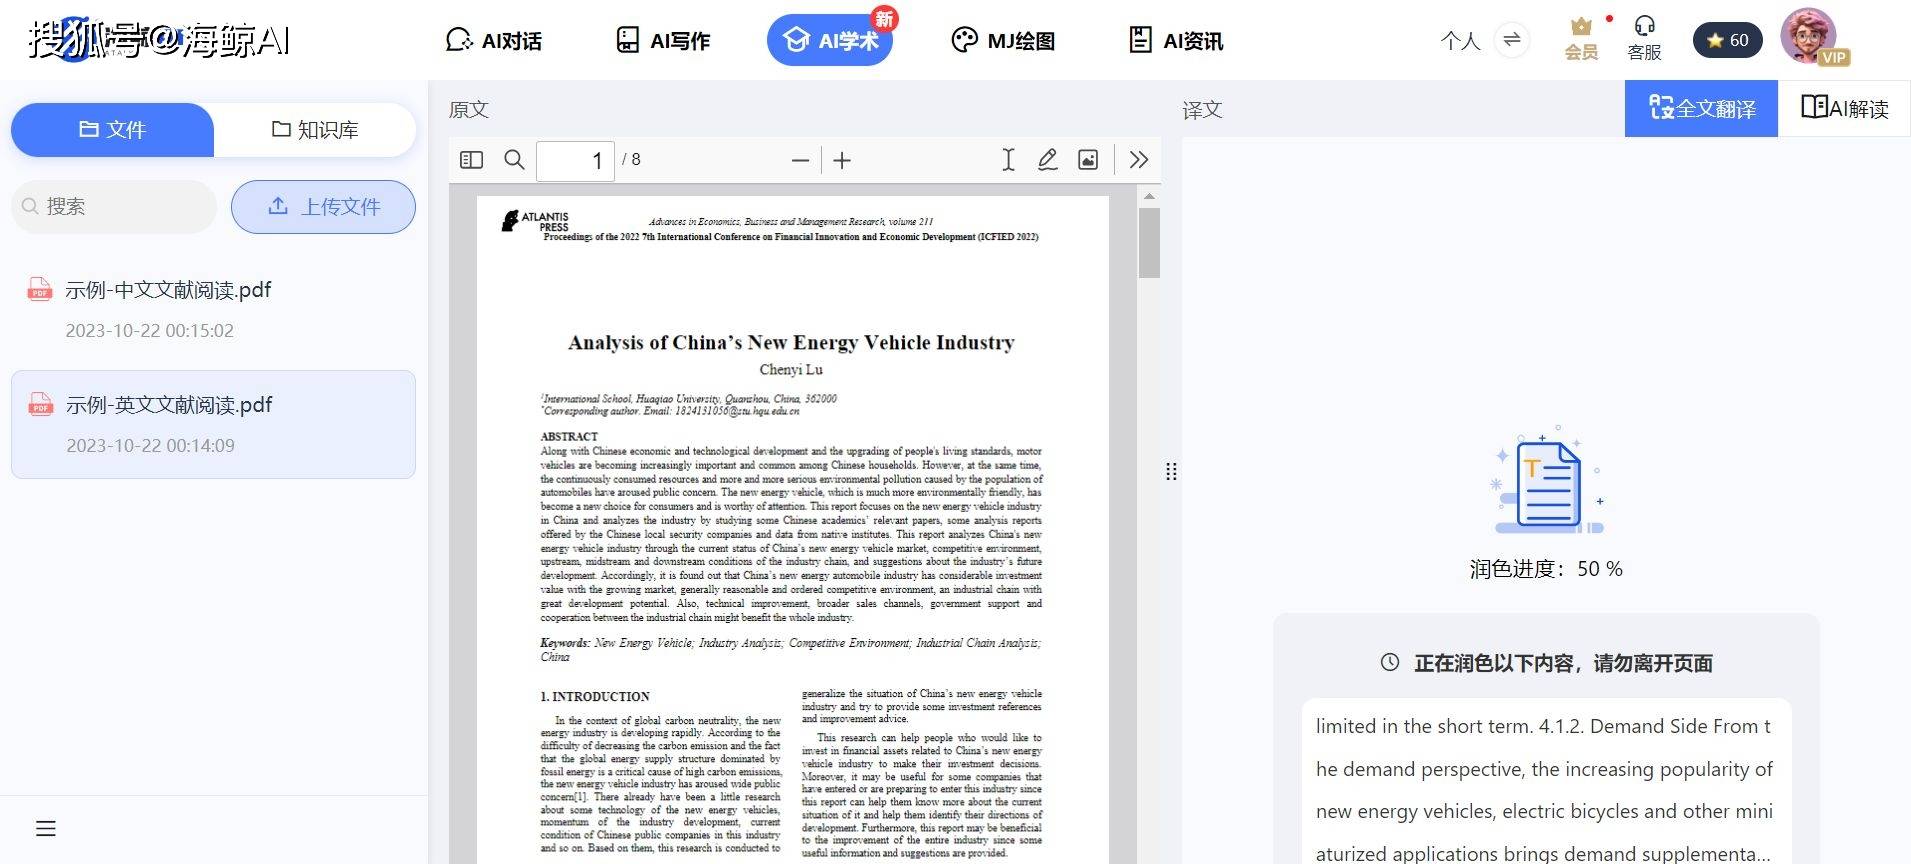Zoom out the PDF document
Screen dimensions: 1911x864
point(800,160)
